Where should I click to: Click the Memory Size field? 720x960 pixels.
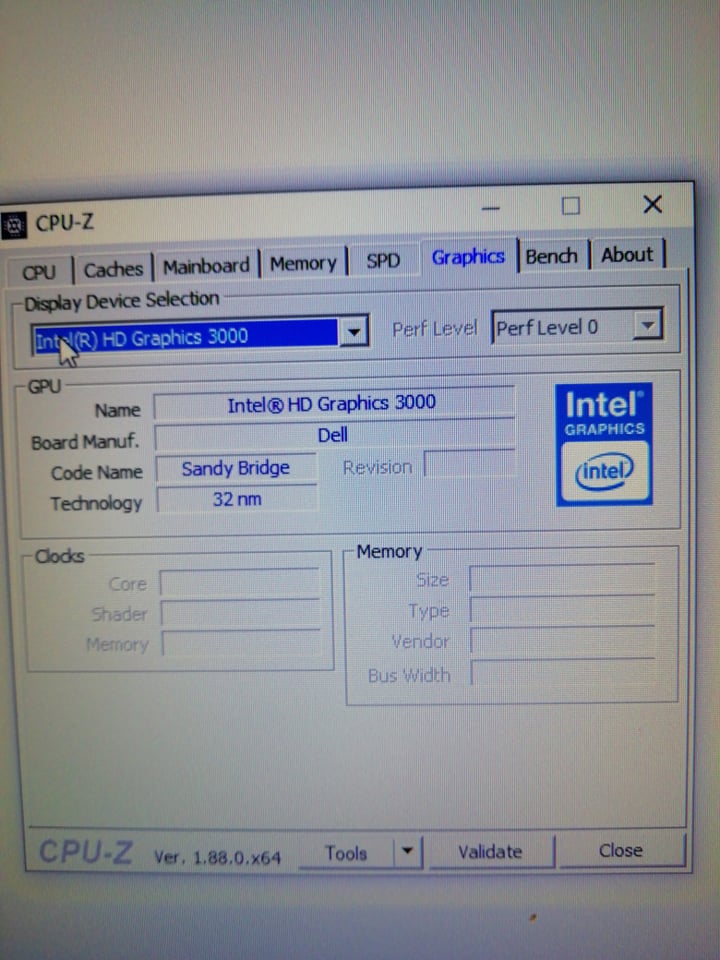click(562, 577)
